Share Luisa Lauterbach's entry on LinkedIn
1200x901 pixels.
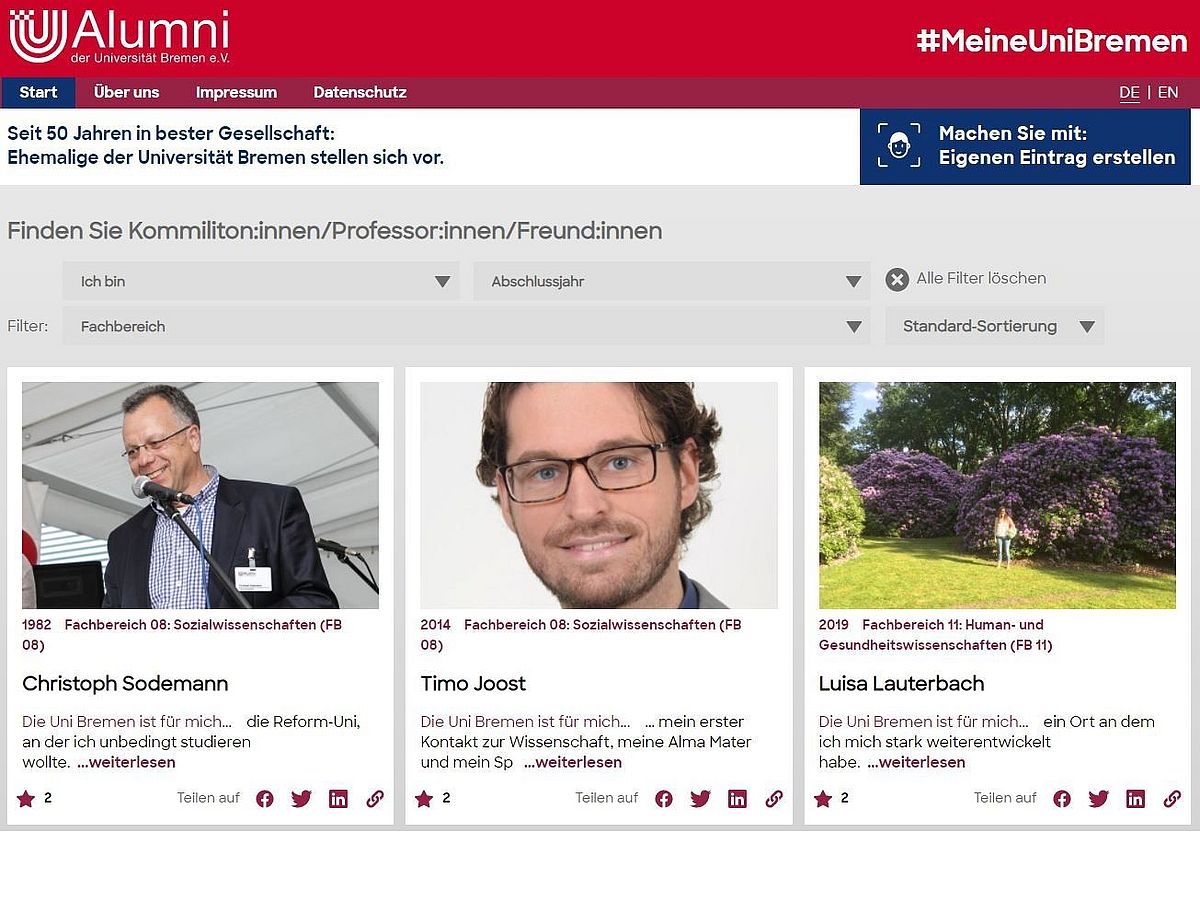[1135, 799]
